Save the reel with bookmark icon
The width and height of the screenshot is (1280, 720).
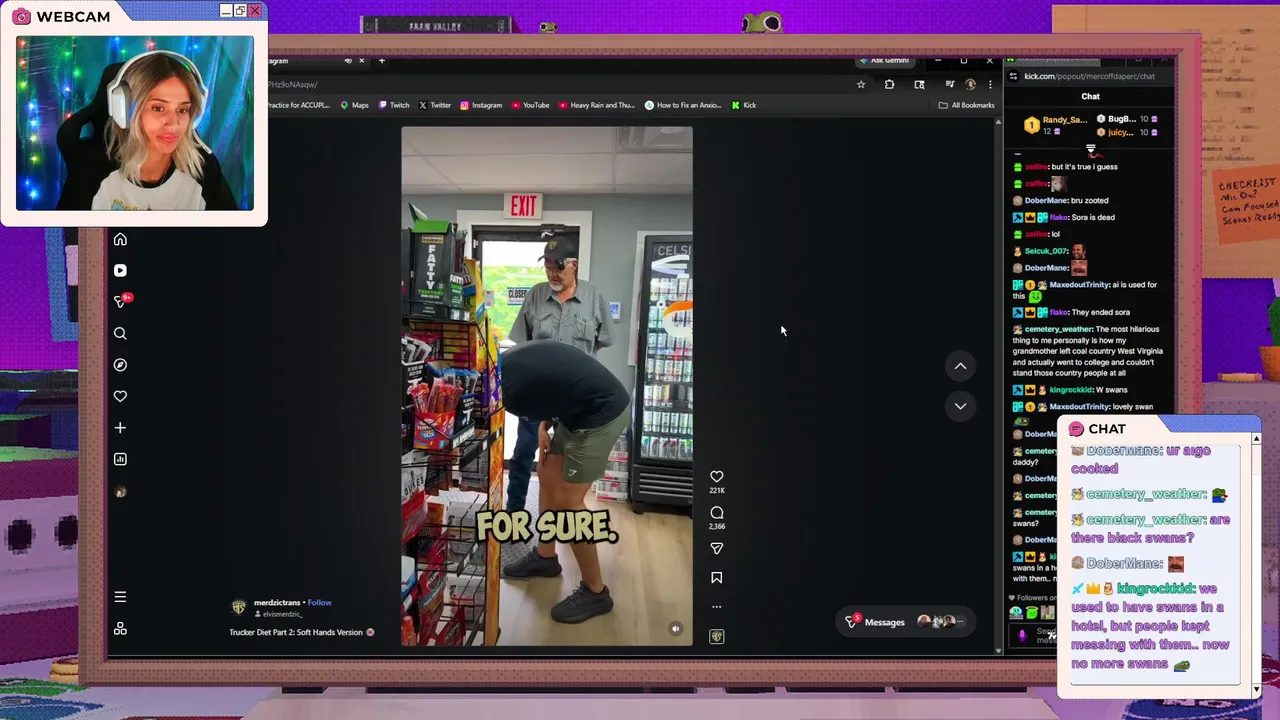pos(716,577)
